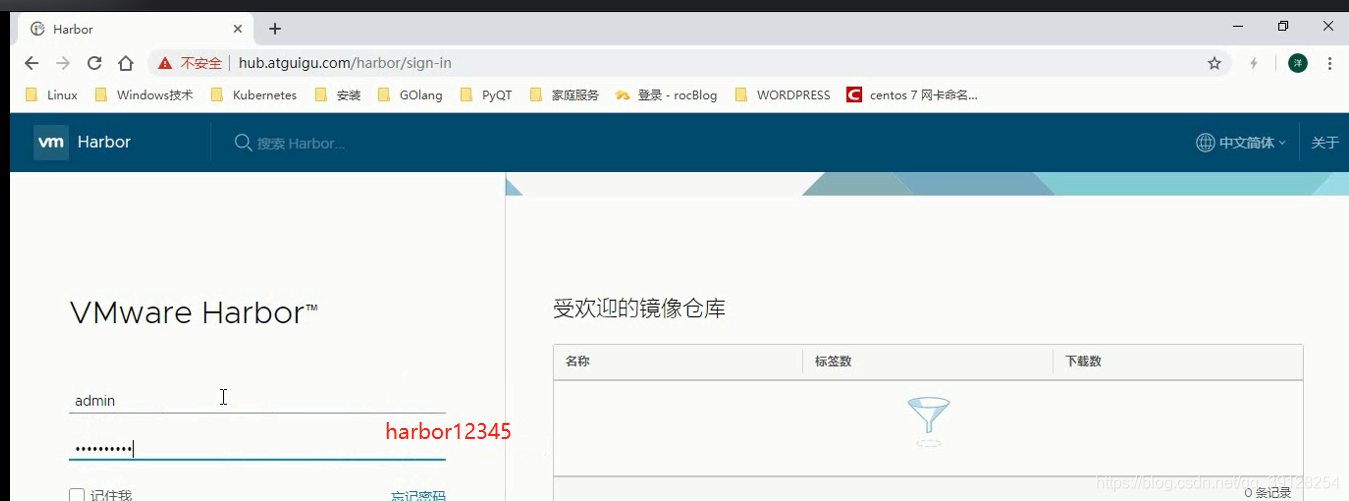Go forward with the browser forward arrow

click(x=63, y=63)
